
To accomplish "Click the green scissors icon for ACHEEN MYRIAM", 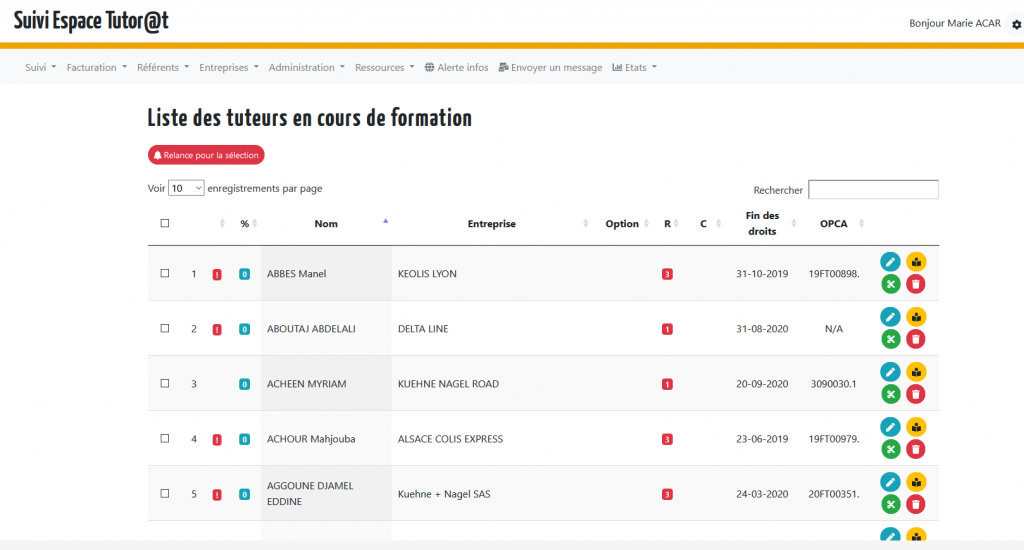I will point(890,394).
